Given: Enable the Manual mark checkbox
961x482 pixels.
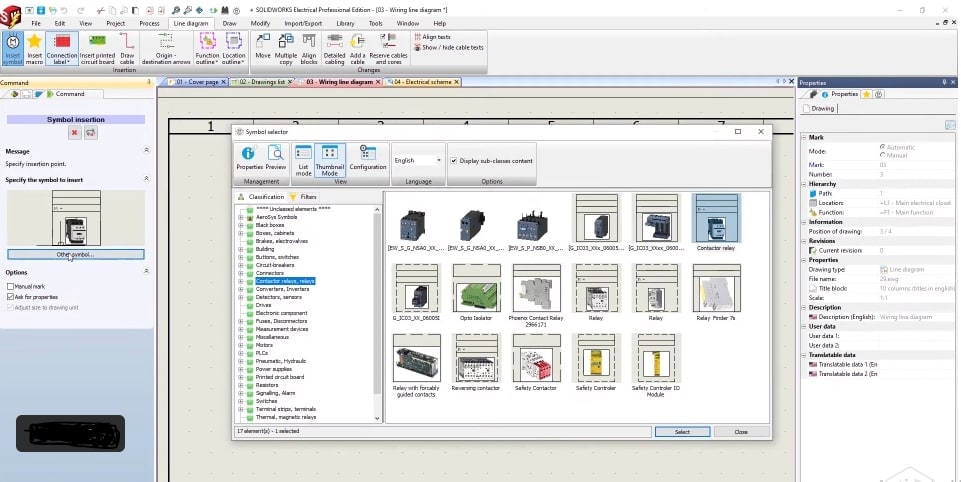Looking at the screenshot, I should tap(10, 287).
